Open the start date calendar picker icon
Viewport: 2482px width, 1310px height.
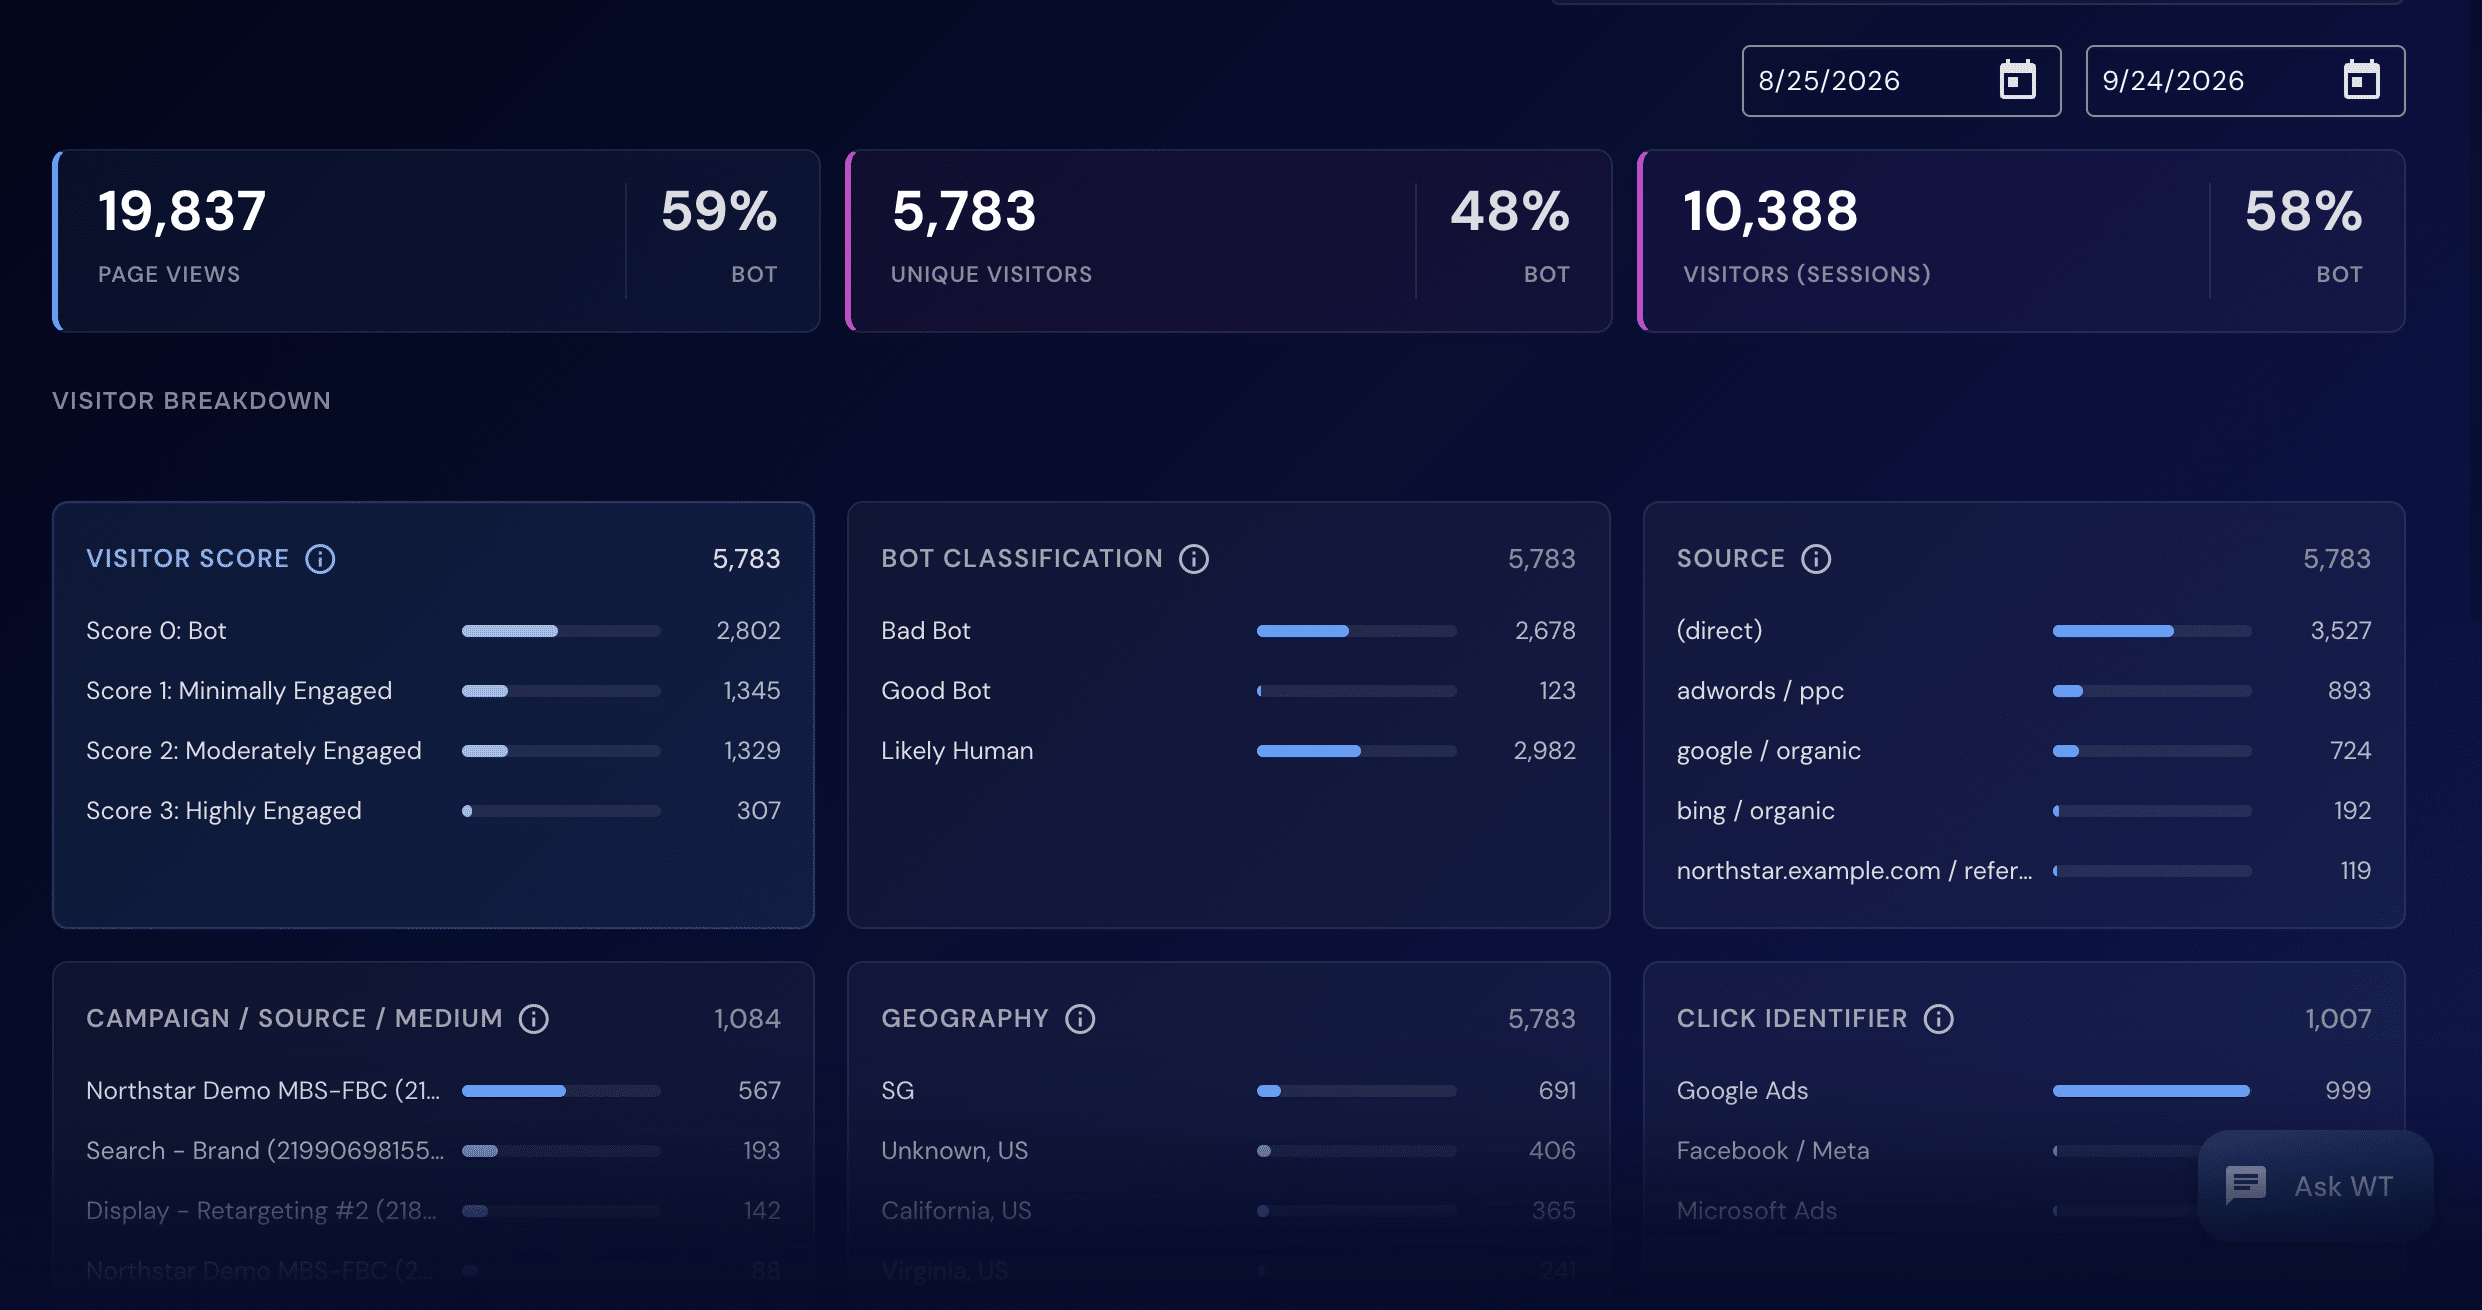coord(2017,80)
